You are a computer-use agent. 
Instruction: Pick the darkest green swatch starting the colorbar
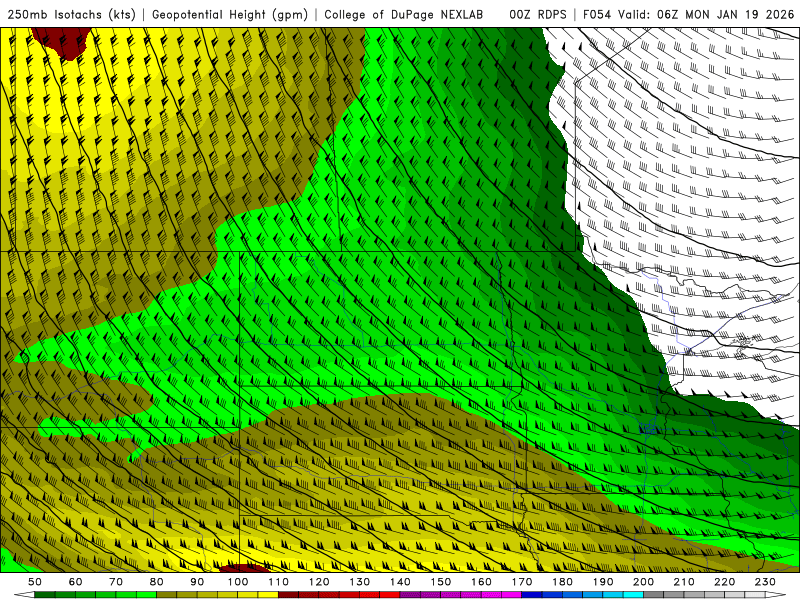point(45,595)
